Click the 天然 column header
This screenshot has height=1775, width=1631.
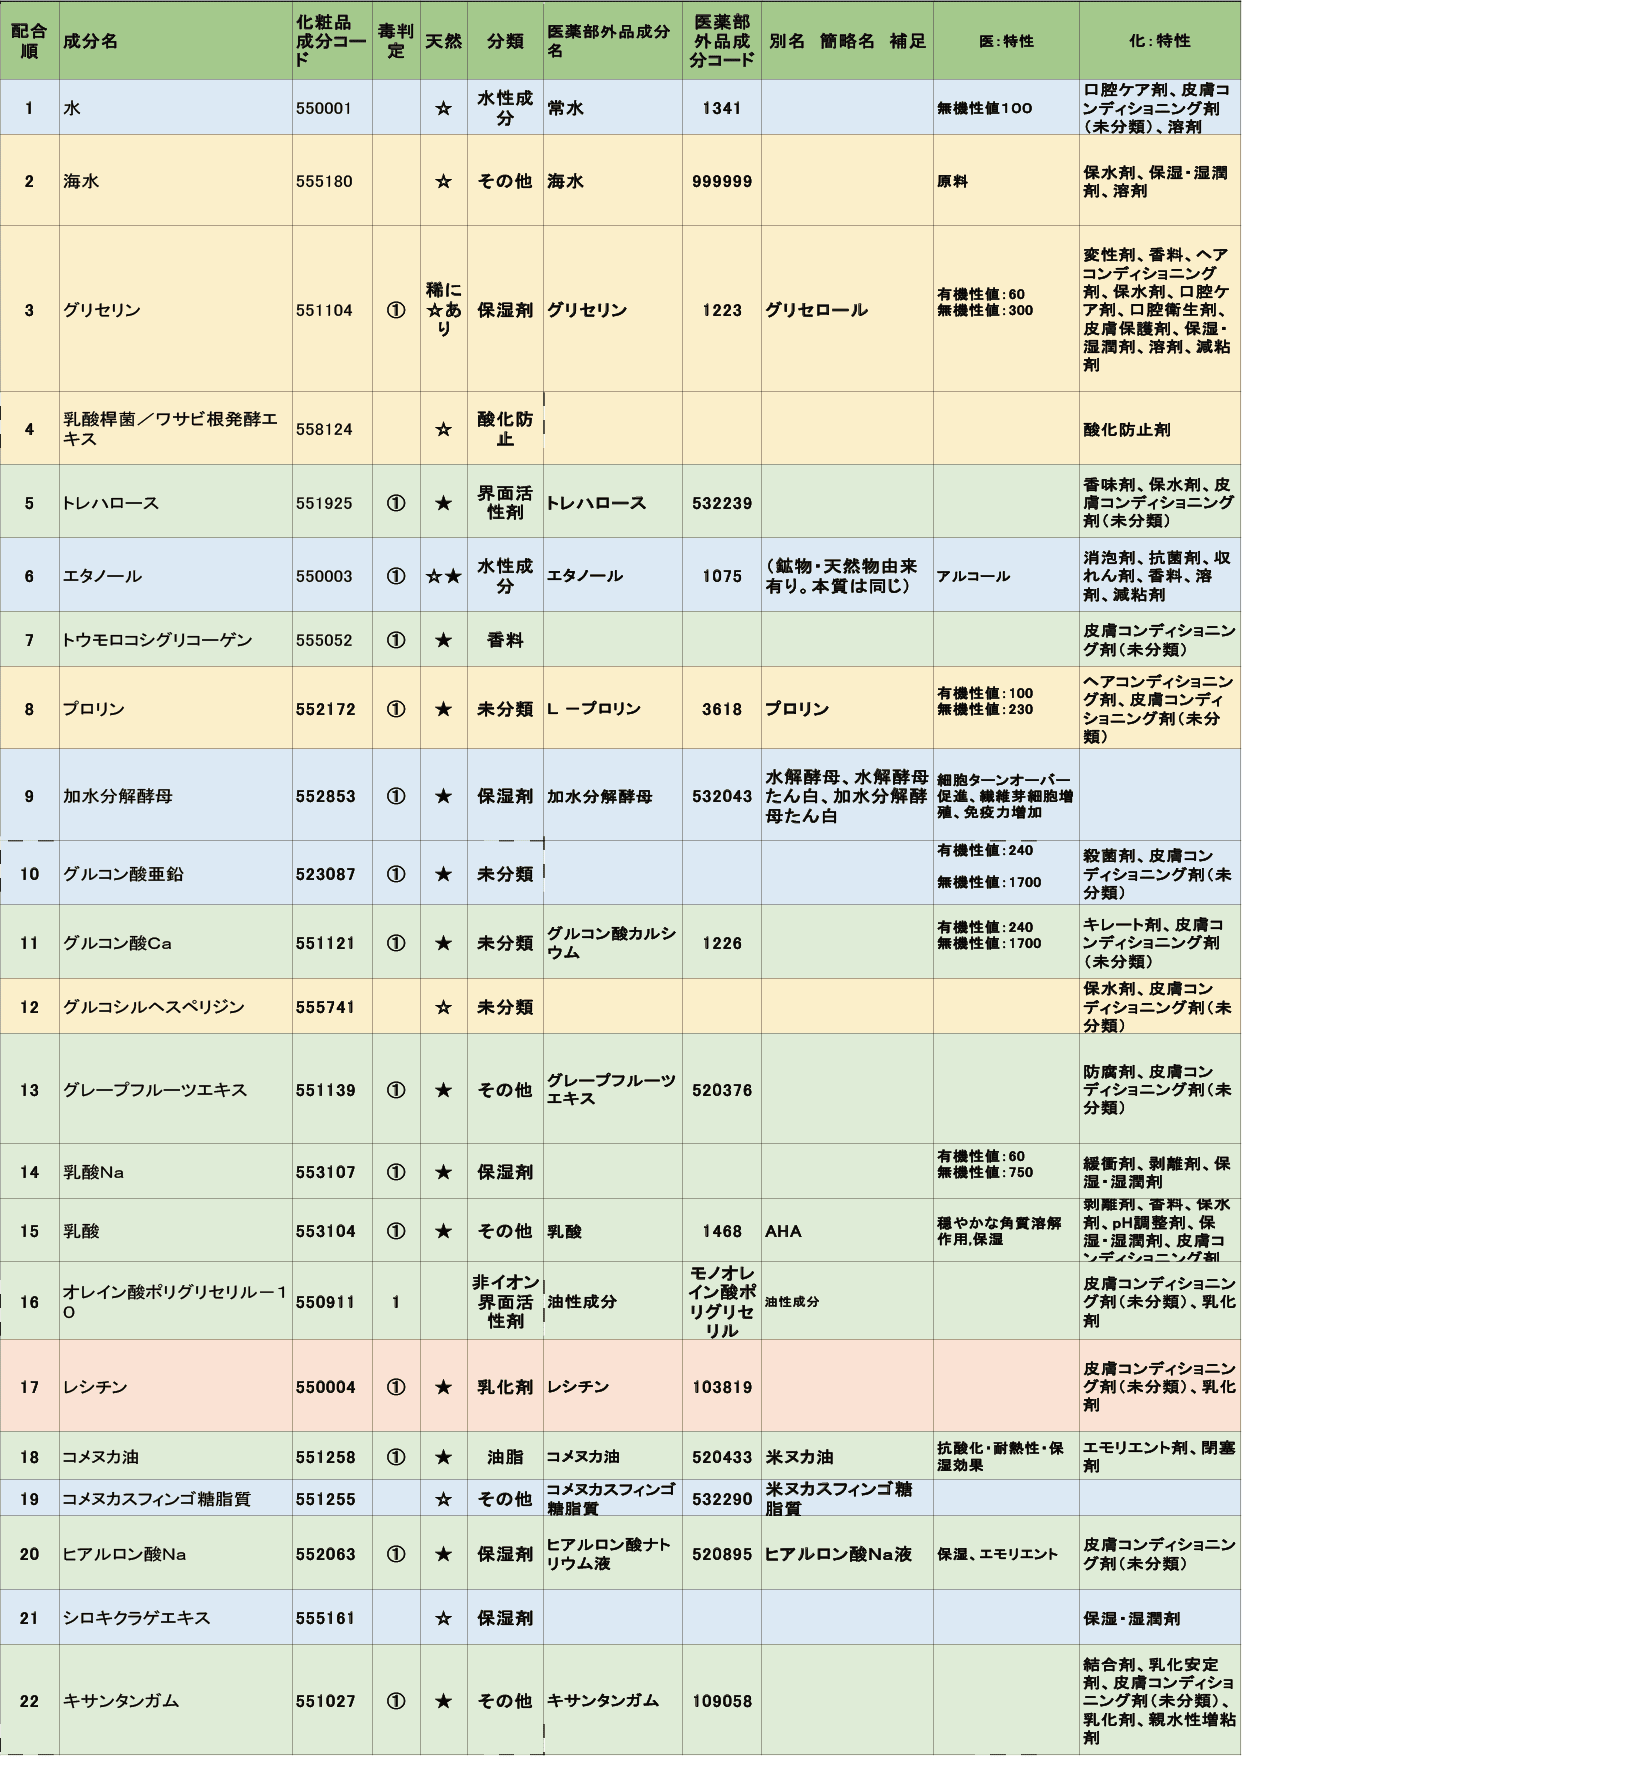(x=444, y=41)
